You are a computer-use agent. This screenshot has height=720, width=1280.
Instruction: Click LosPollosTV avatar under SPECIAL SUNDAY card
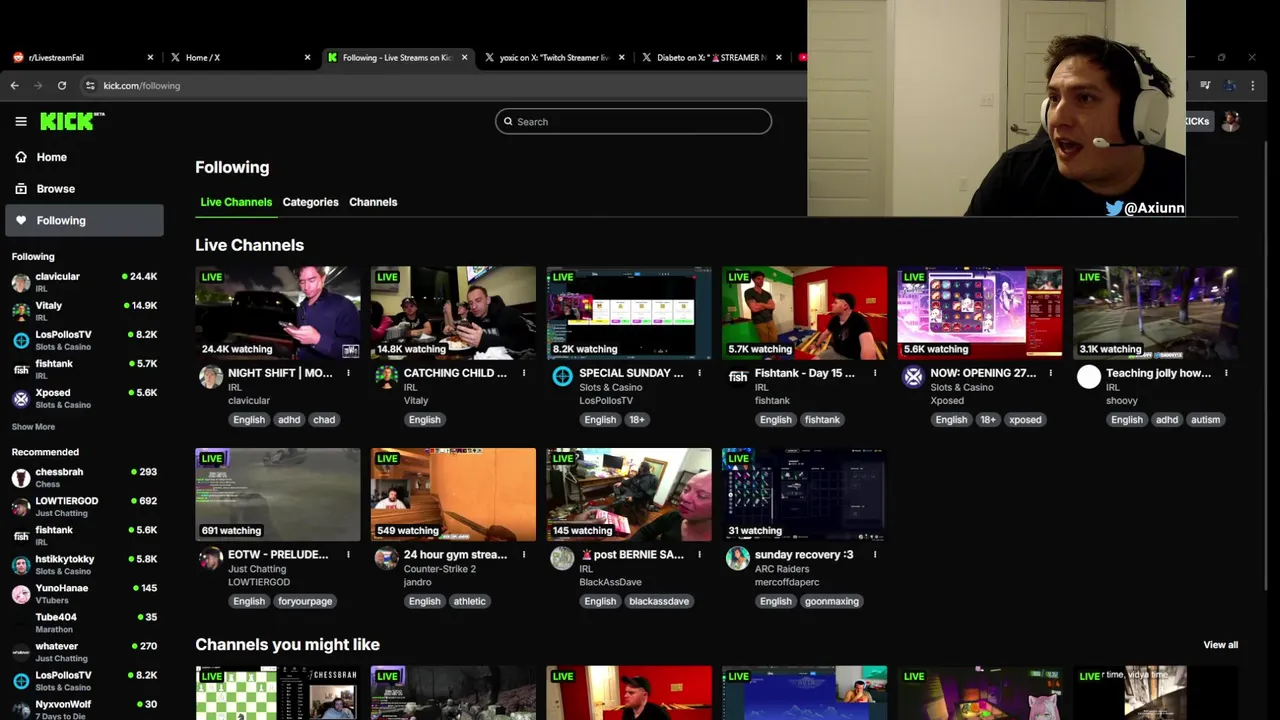pos(562,377)
